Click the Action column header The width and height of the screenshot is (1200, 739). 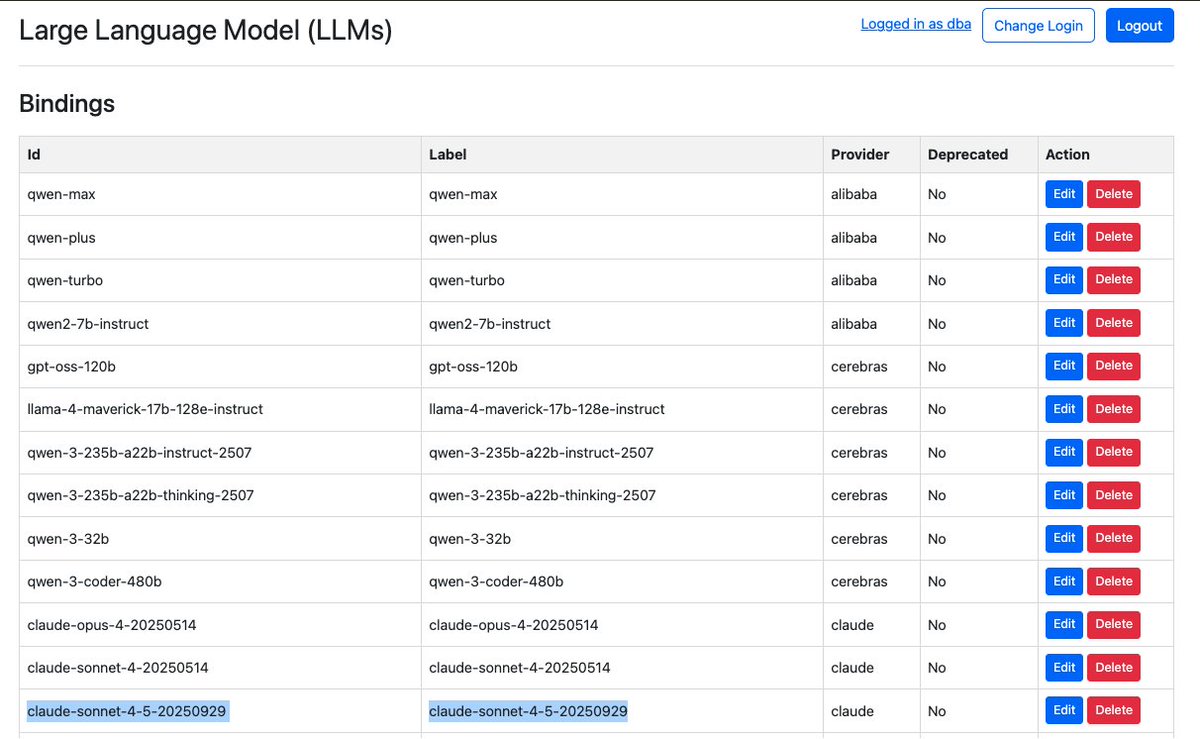click(1105, 155)
